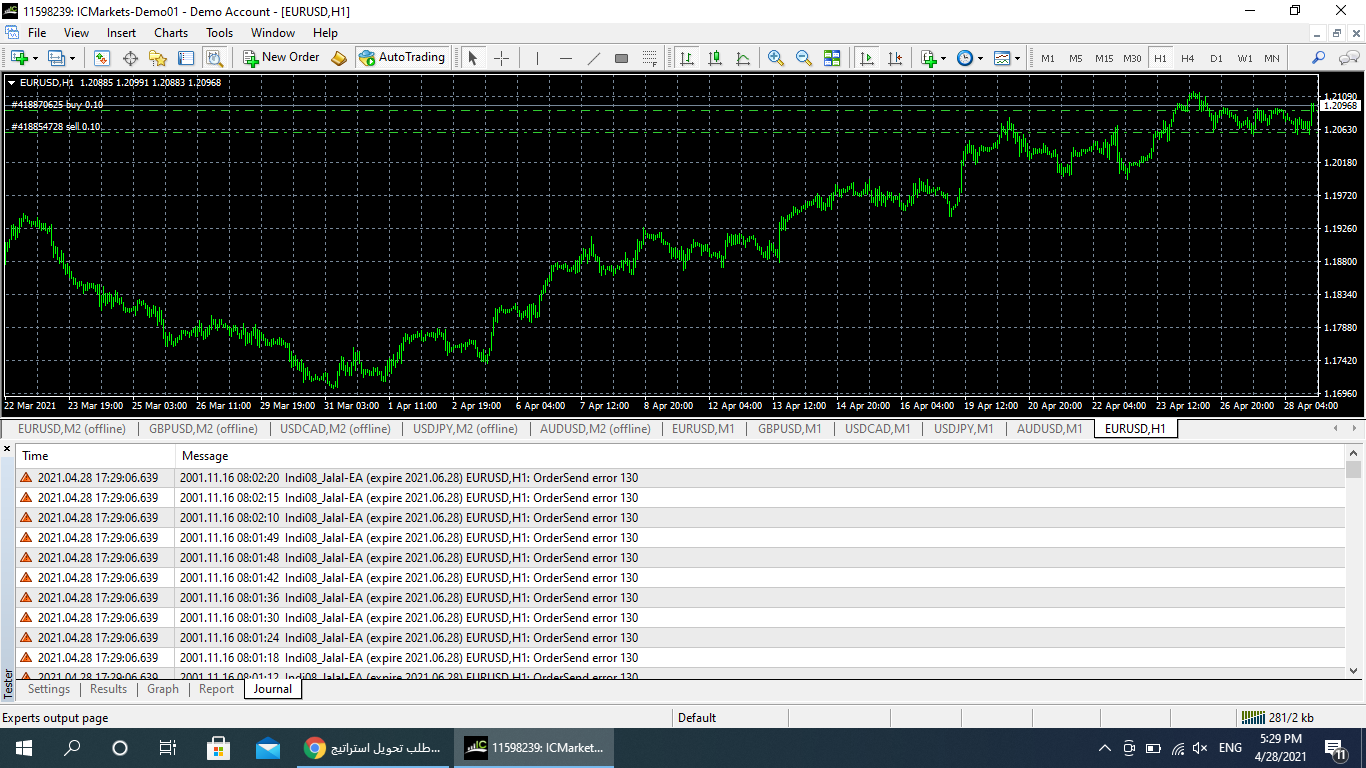Image resolution: width=1366 pixels, height=768 pixels.
Task: Open the Navigator folder-star icon
Action: pos(158,58)
